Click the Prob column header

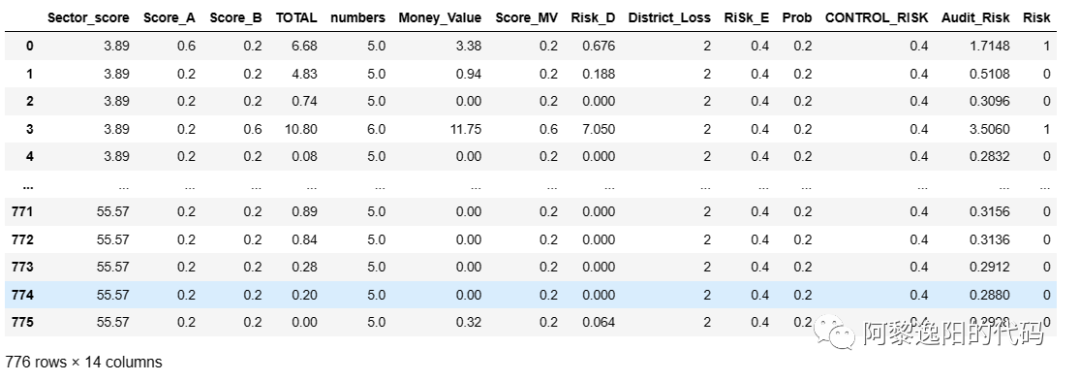(797, 18)
